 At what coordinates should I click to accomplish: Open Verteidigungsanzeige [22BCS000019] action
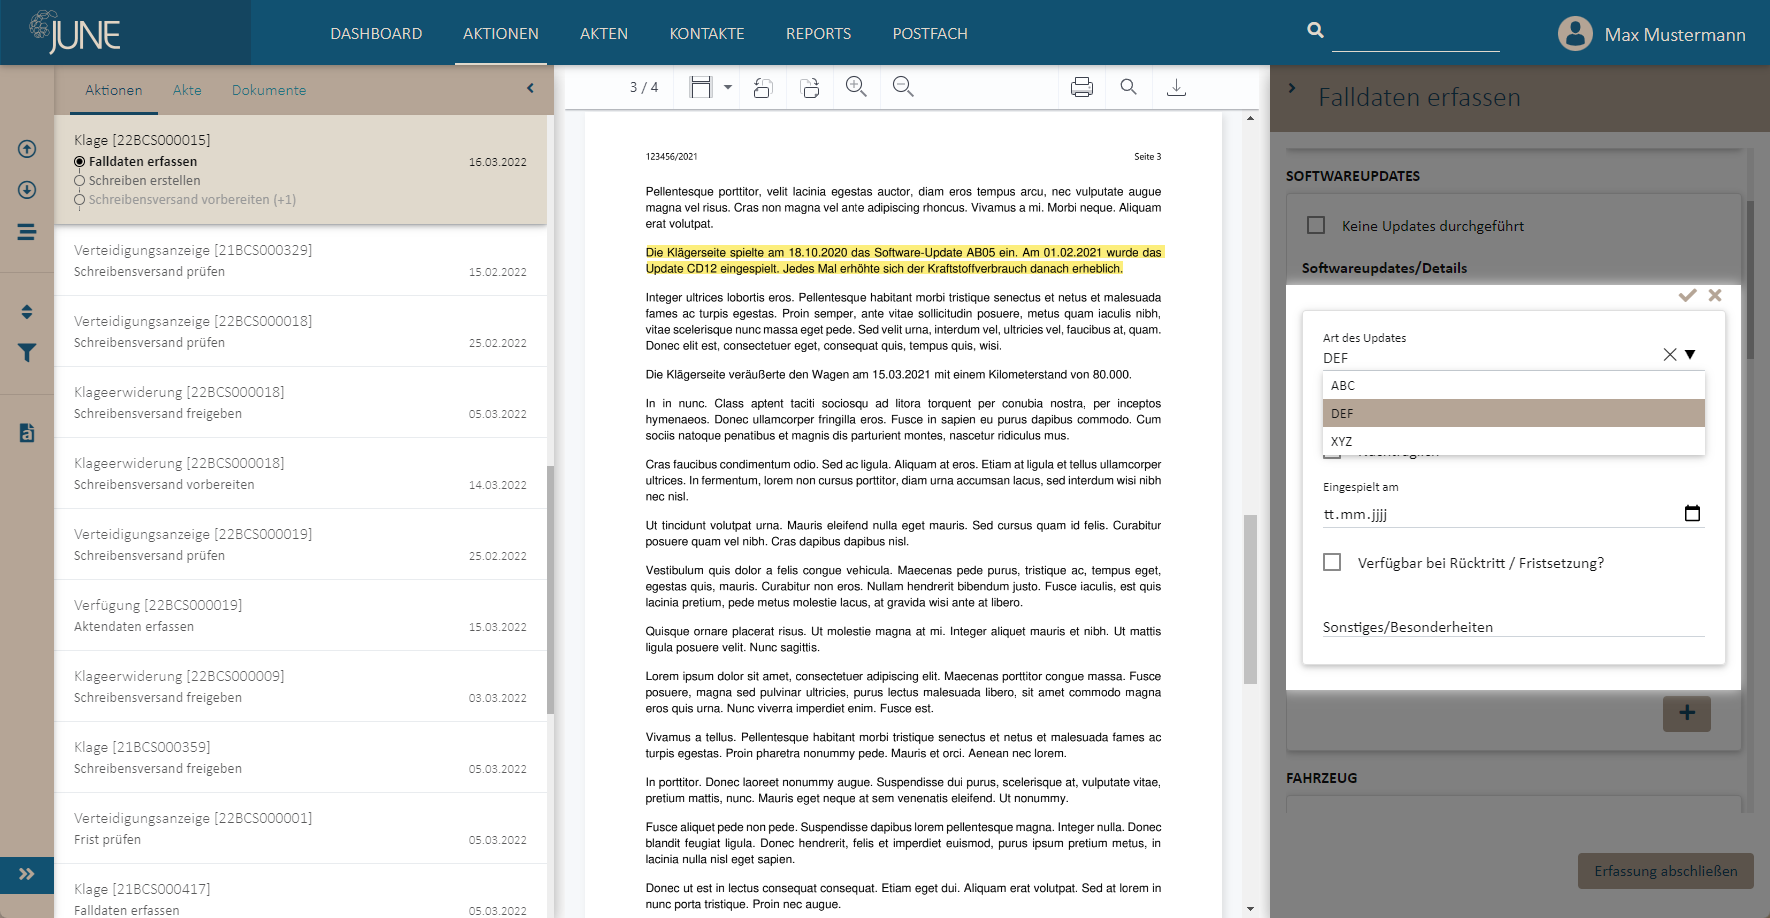(300, 544)
